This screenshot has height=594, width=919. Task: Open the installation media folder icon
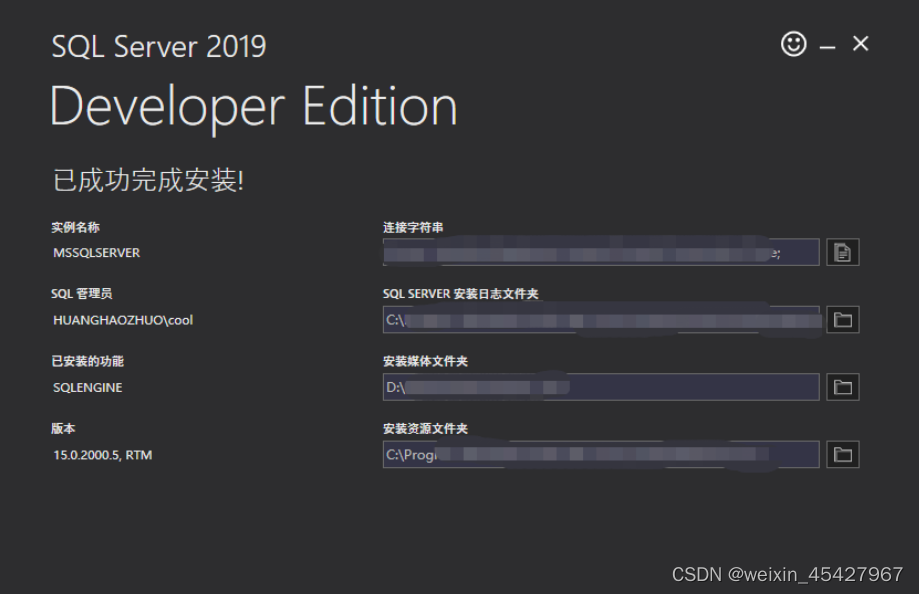coord(843,387)
